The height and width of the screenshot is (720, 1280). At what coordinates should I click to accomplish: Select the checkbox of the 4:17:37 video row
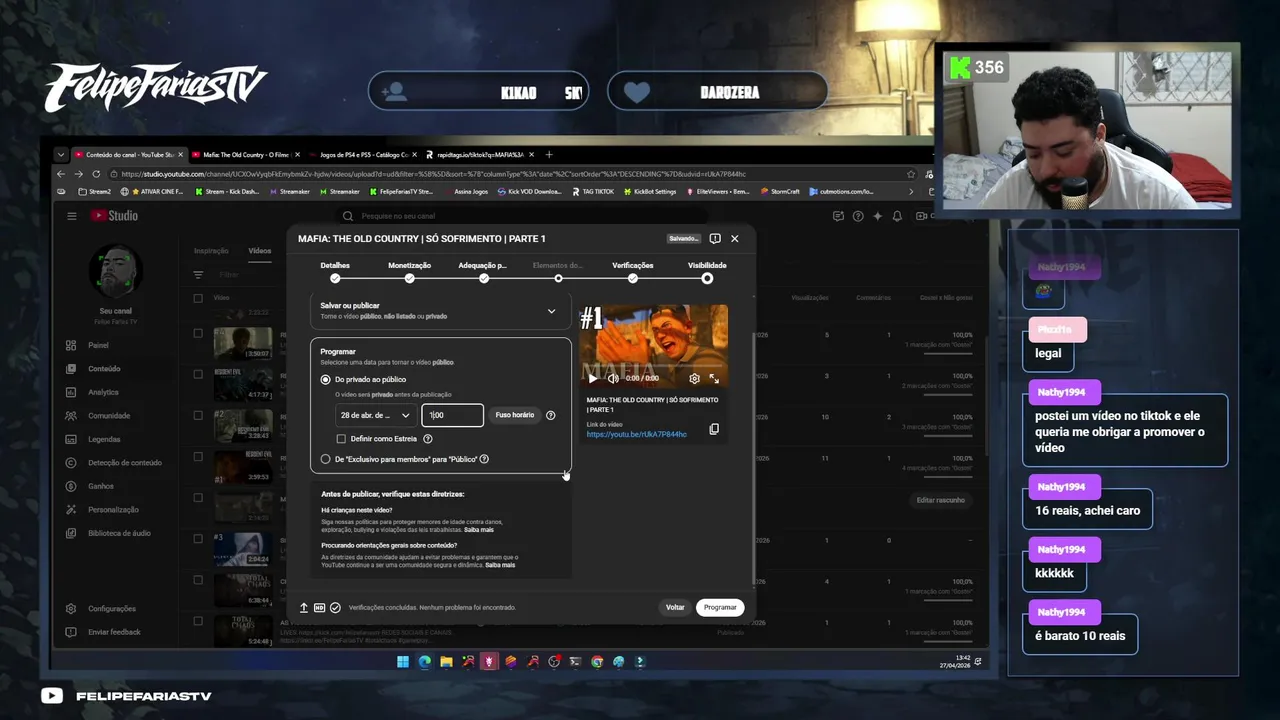198,375
